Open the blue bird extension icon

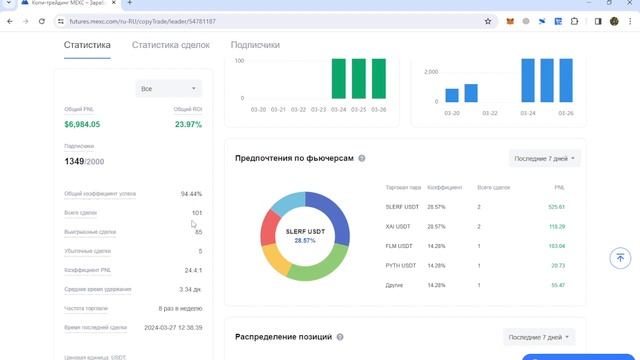coord(542,21)
